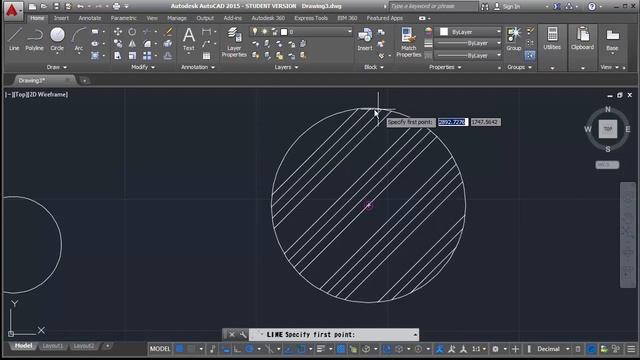The width and height of the screenshot is (640, 360).
Task: Switch to the Insert ribbon tab
Action: point(61,18)
